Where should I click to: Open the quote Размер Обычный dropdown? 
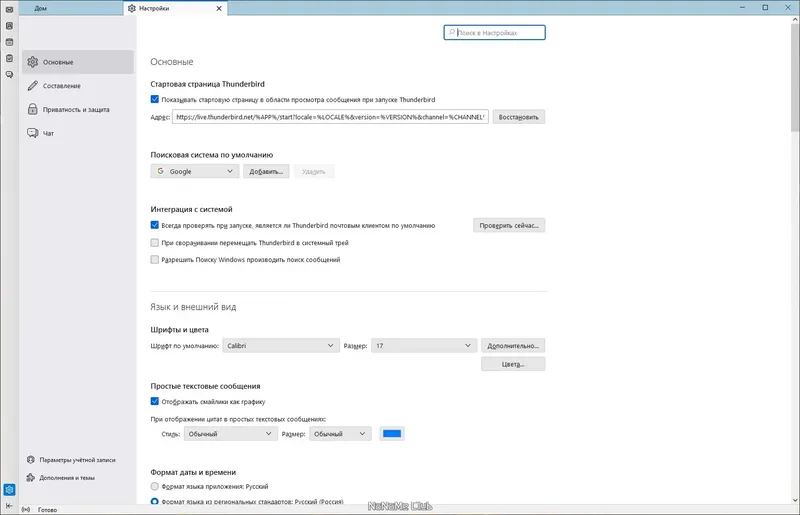(340, 434)
